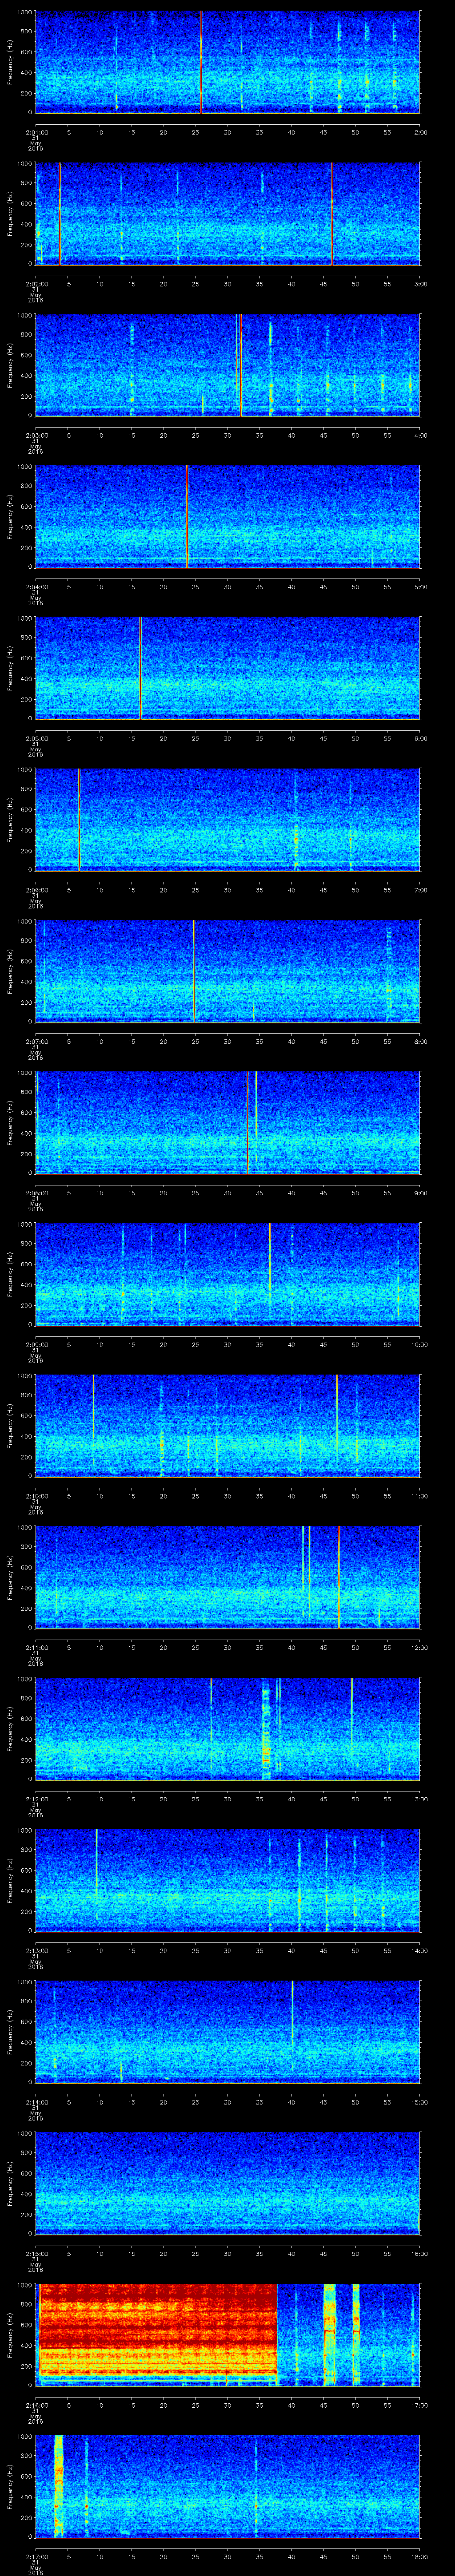Click the 2:12:00 start time label
Image resolution: width=455 pixels, height=2576 pixels.
pyautogui.click(x=36, y=1798)
